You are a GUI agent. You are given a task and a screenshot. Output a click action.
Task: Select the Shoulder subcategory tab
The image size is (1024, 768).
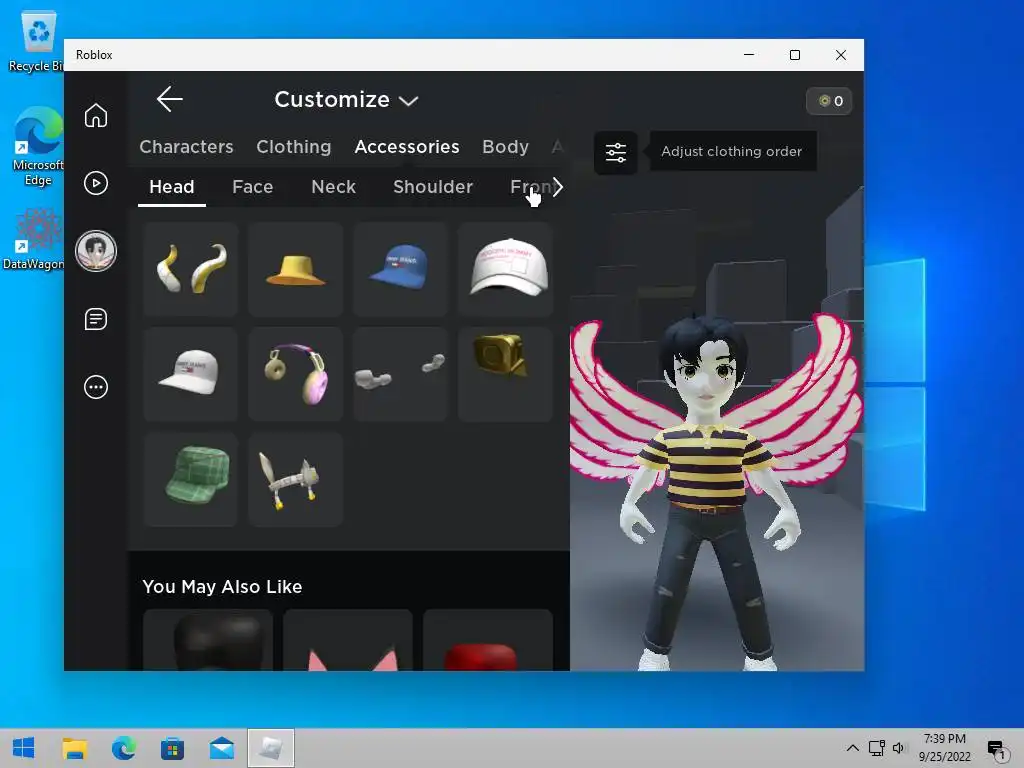(433, 187)
